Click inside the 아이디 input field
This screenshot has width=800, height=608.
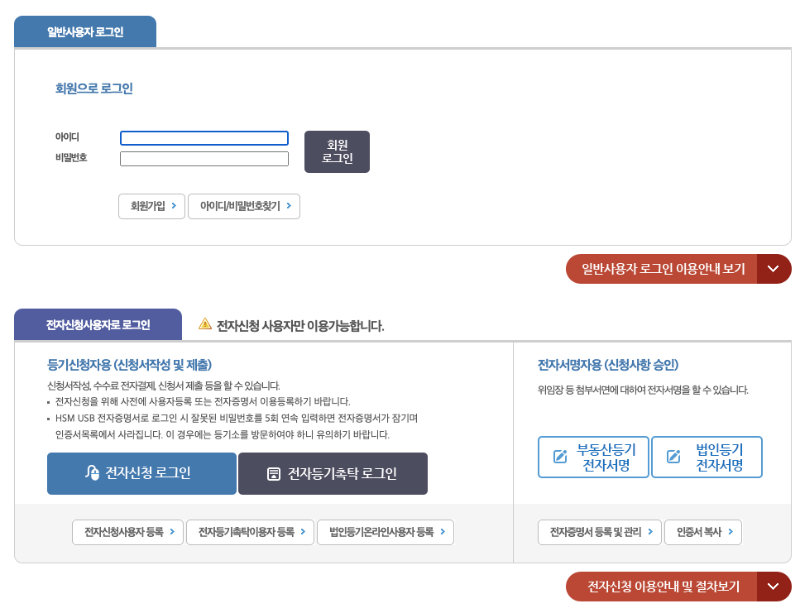coord(203,138)
